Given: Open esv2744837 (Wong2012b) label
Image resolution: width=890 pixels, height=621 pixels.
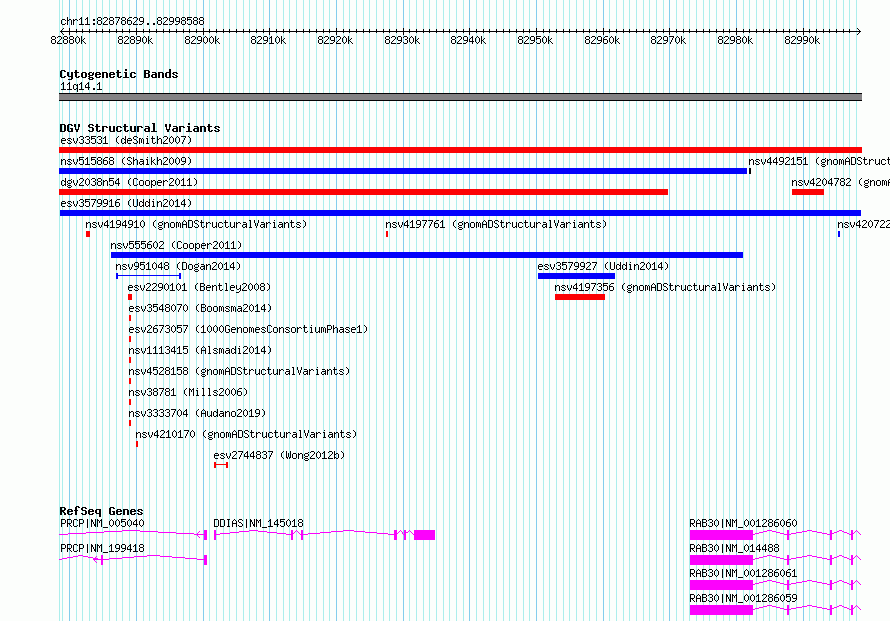Looking at the screenshot, I should 279,455.
